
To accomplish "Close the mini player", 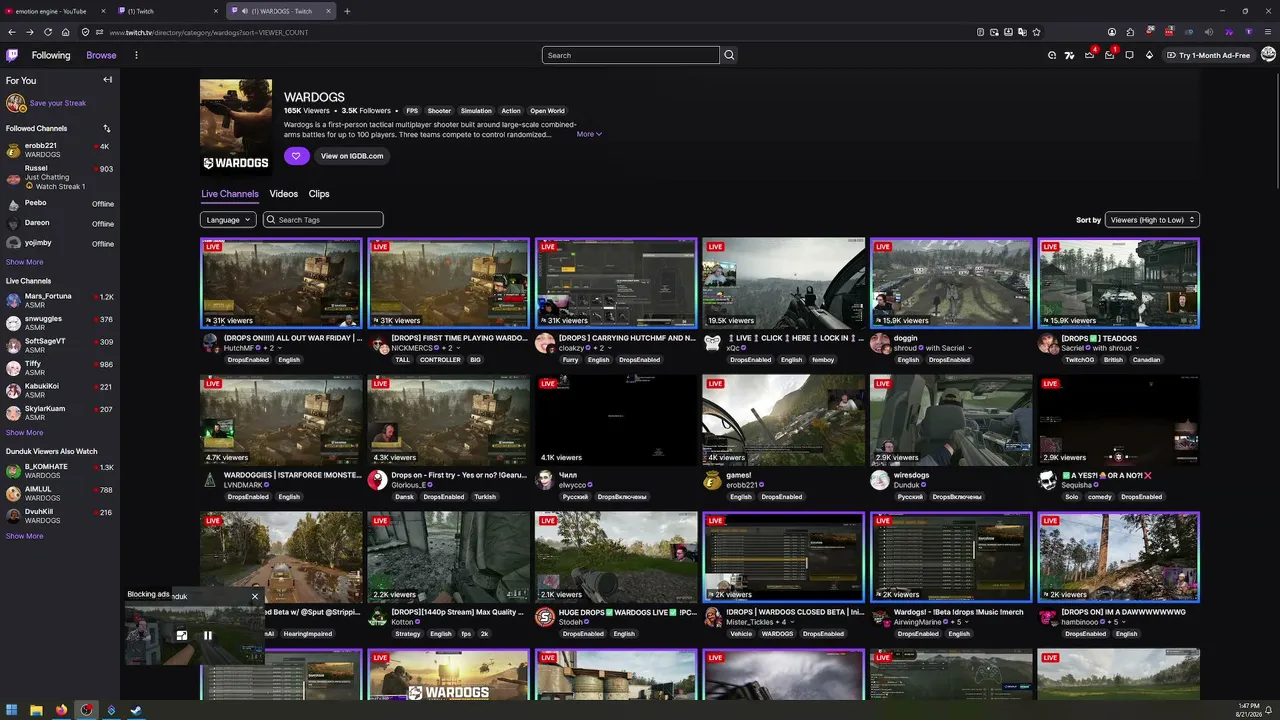I will point(255,596).
